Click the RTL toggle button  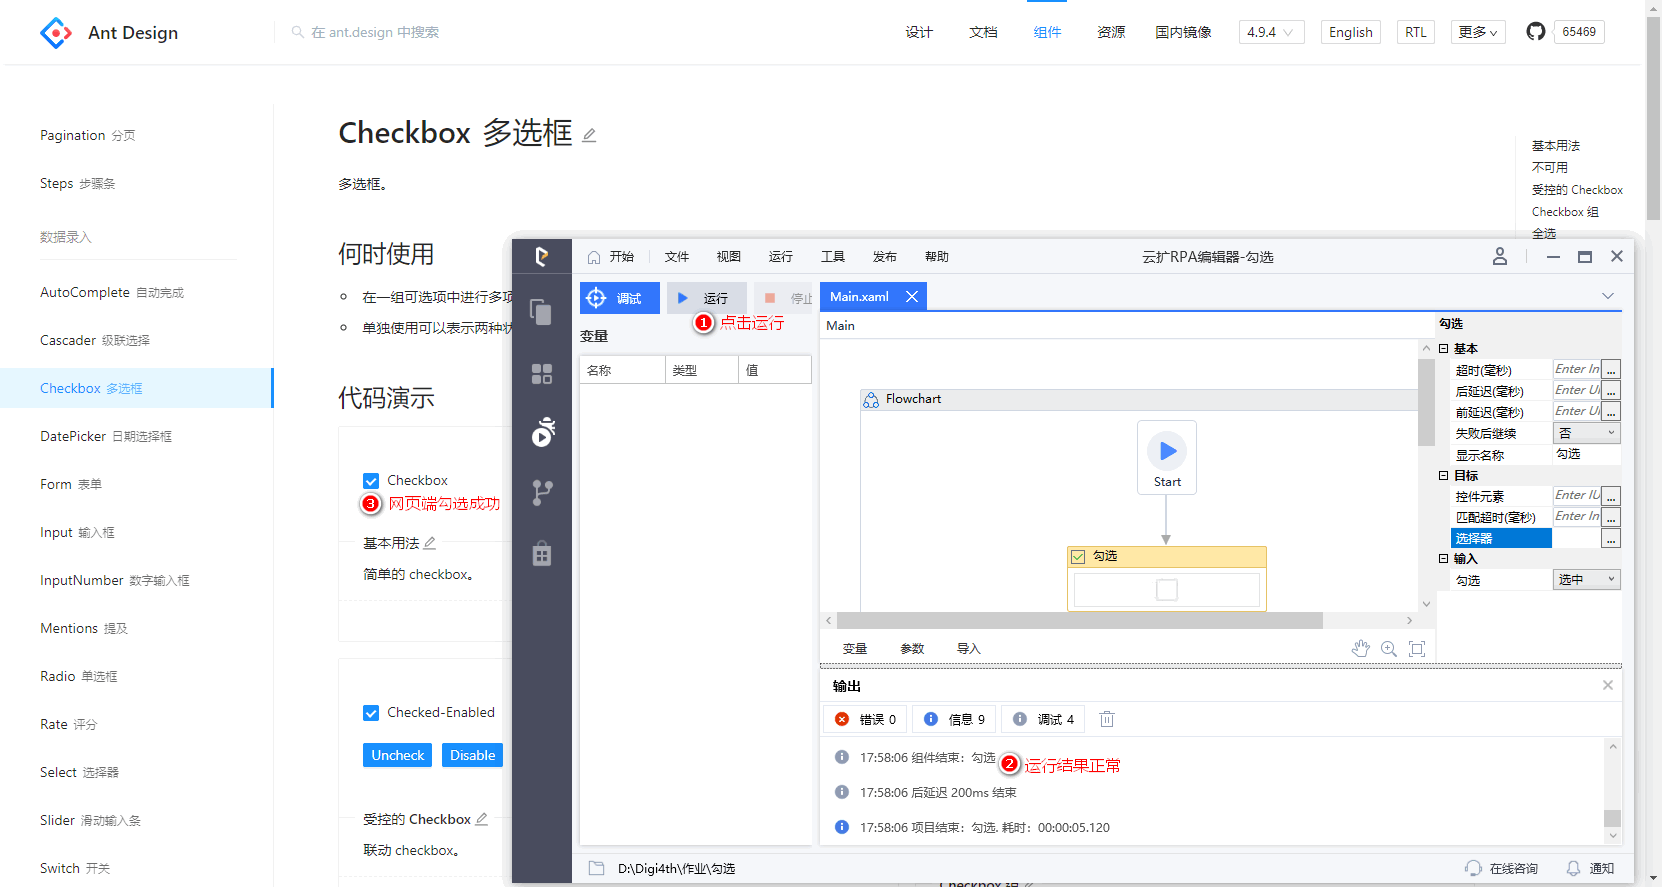[1415, 32]
